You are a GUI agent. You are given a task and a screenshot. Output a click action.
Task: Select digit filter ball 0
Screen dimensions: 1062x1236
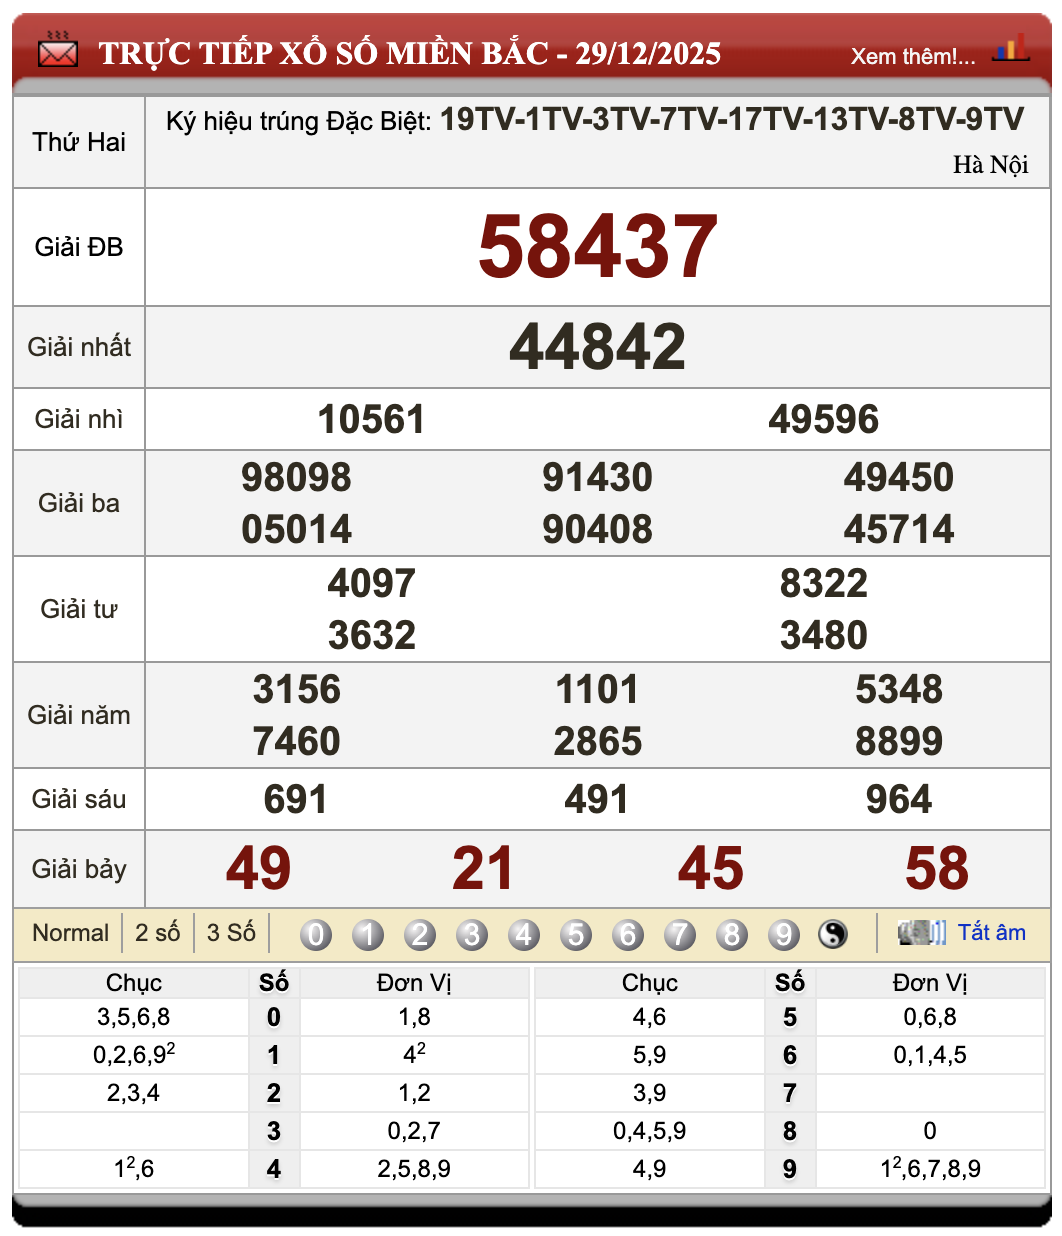point(316,934)
